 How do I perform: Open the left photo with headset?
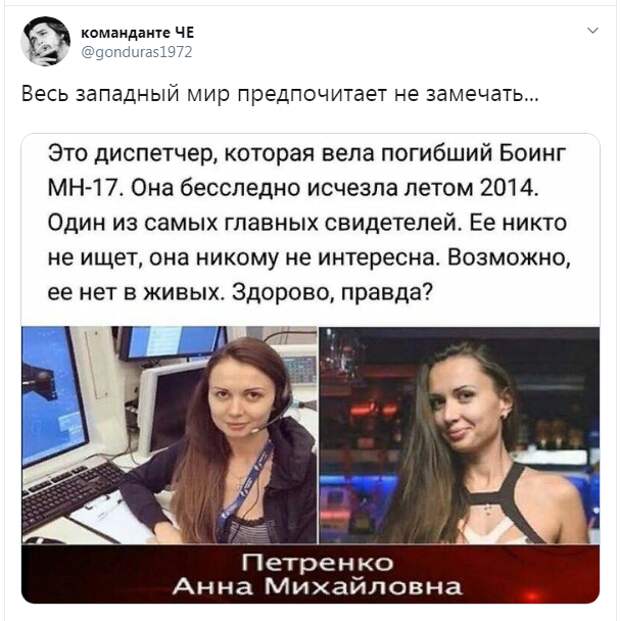click(169, 434)
